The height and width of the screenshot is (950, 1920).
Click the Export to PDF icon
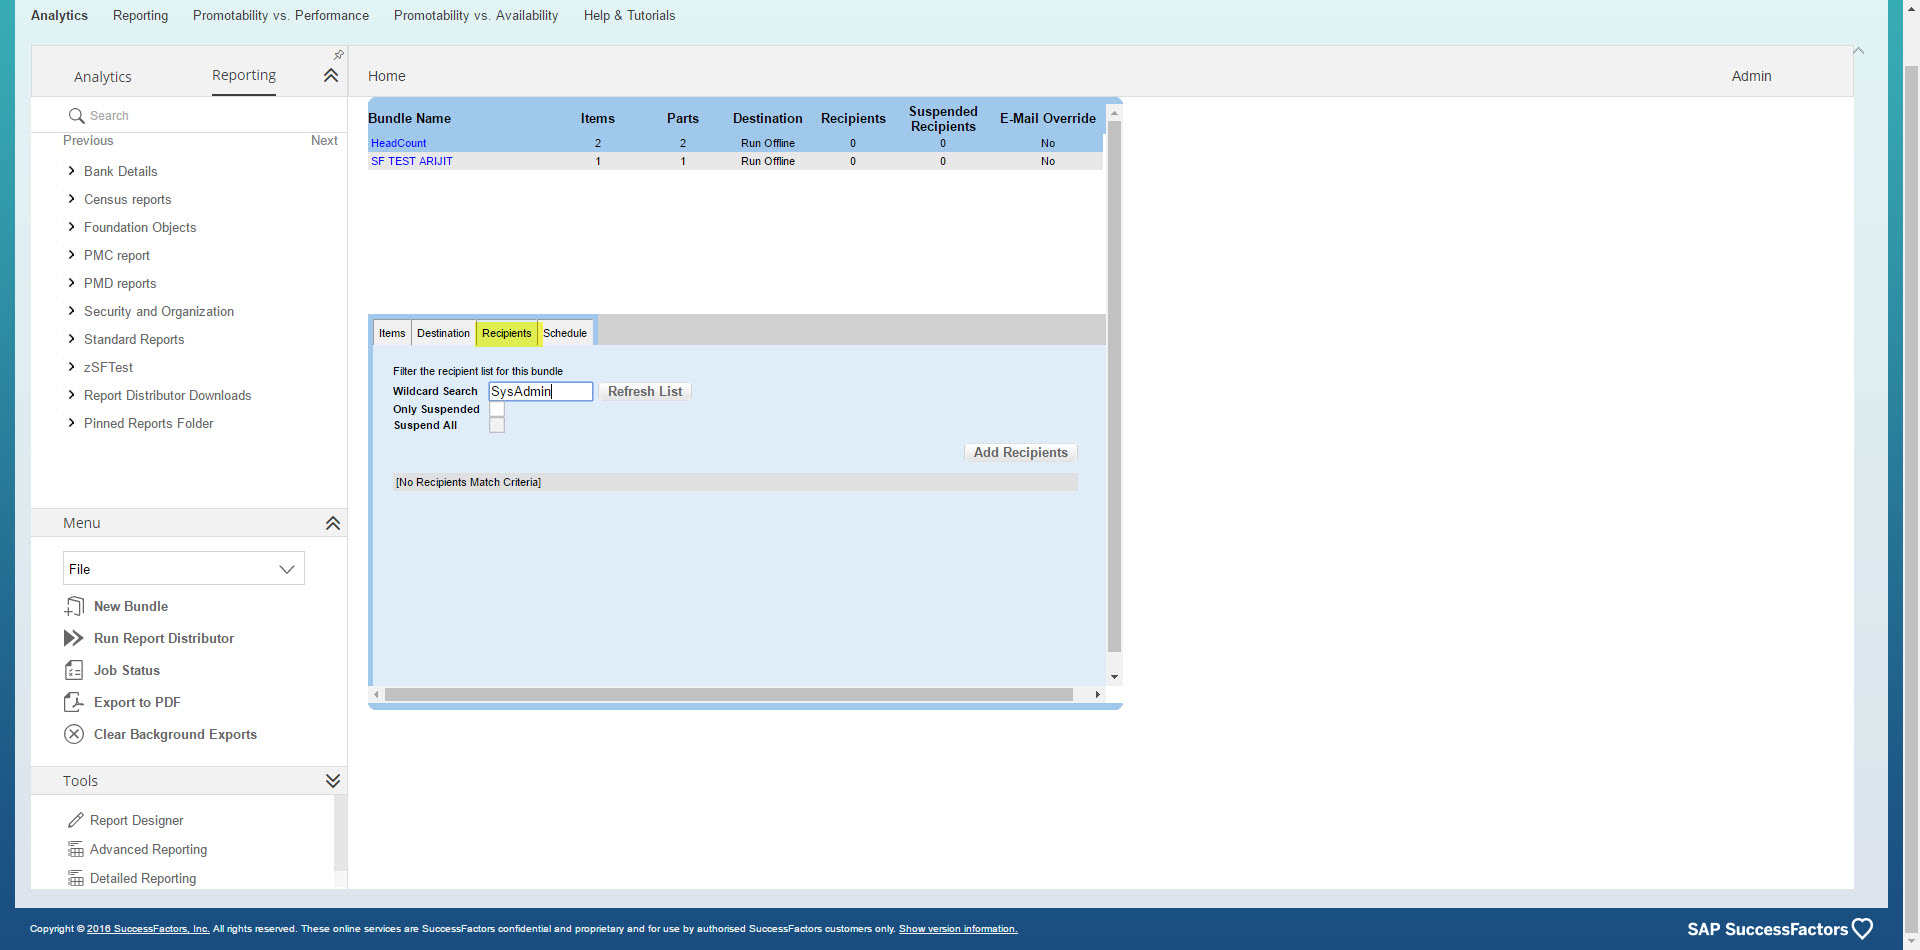(74, 702)
